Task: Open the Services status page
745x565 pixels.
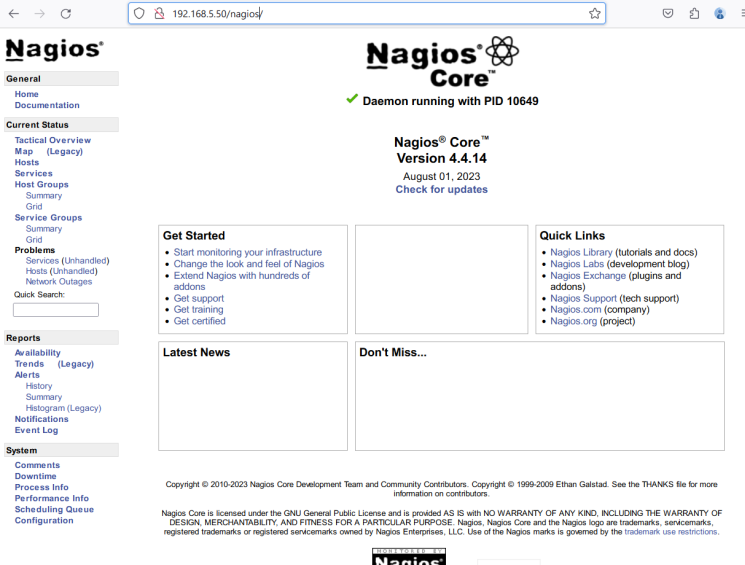Action: (34, 173)
